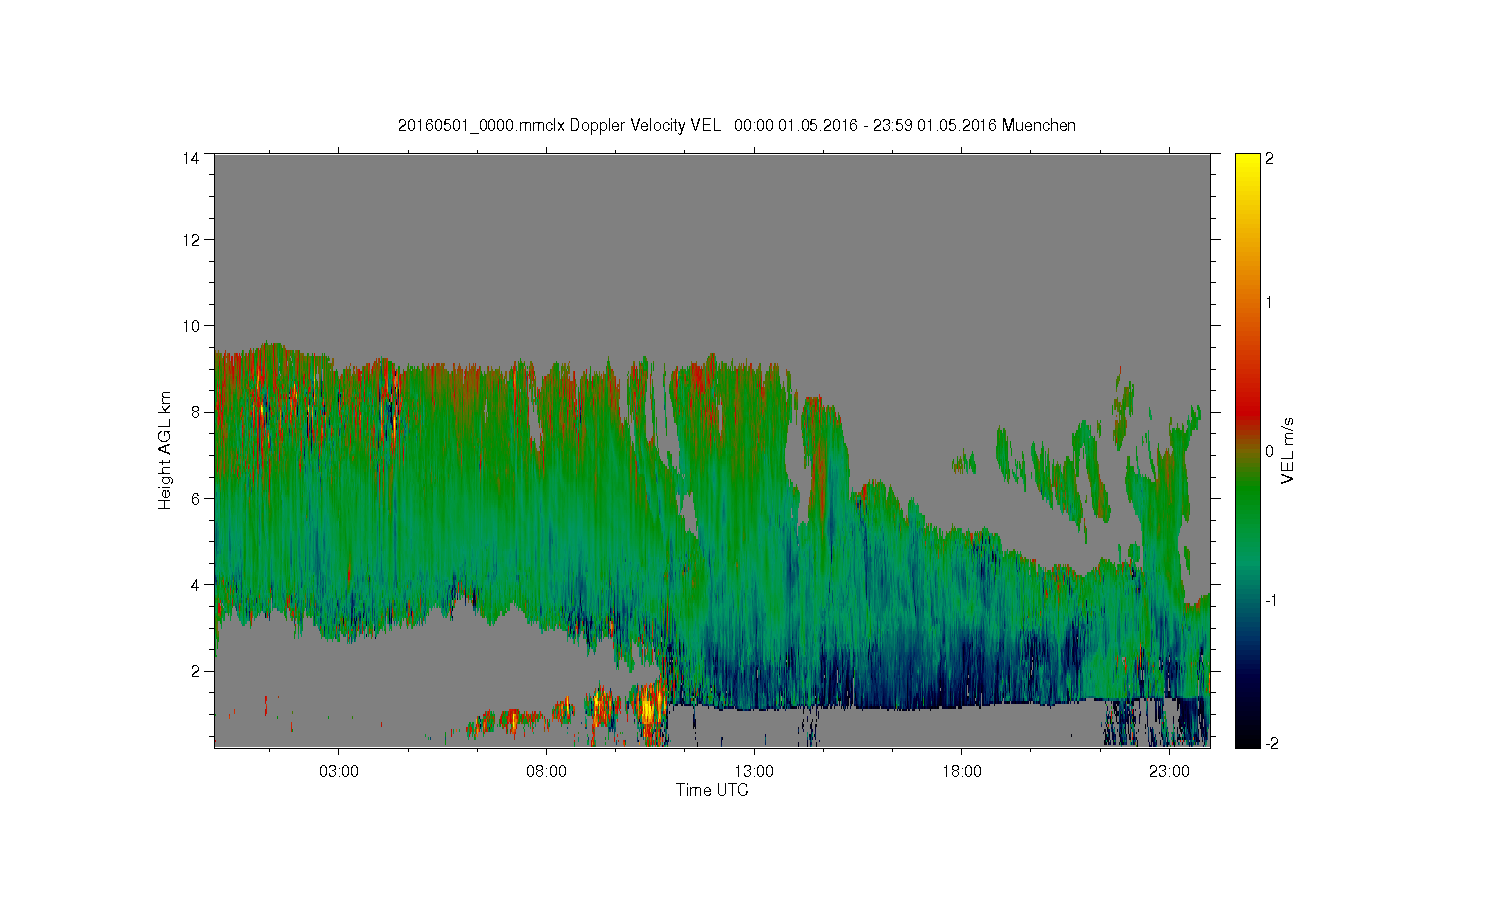
Task: Click the 13:00 time tick label
Action: [x=754, y=772]
